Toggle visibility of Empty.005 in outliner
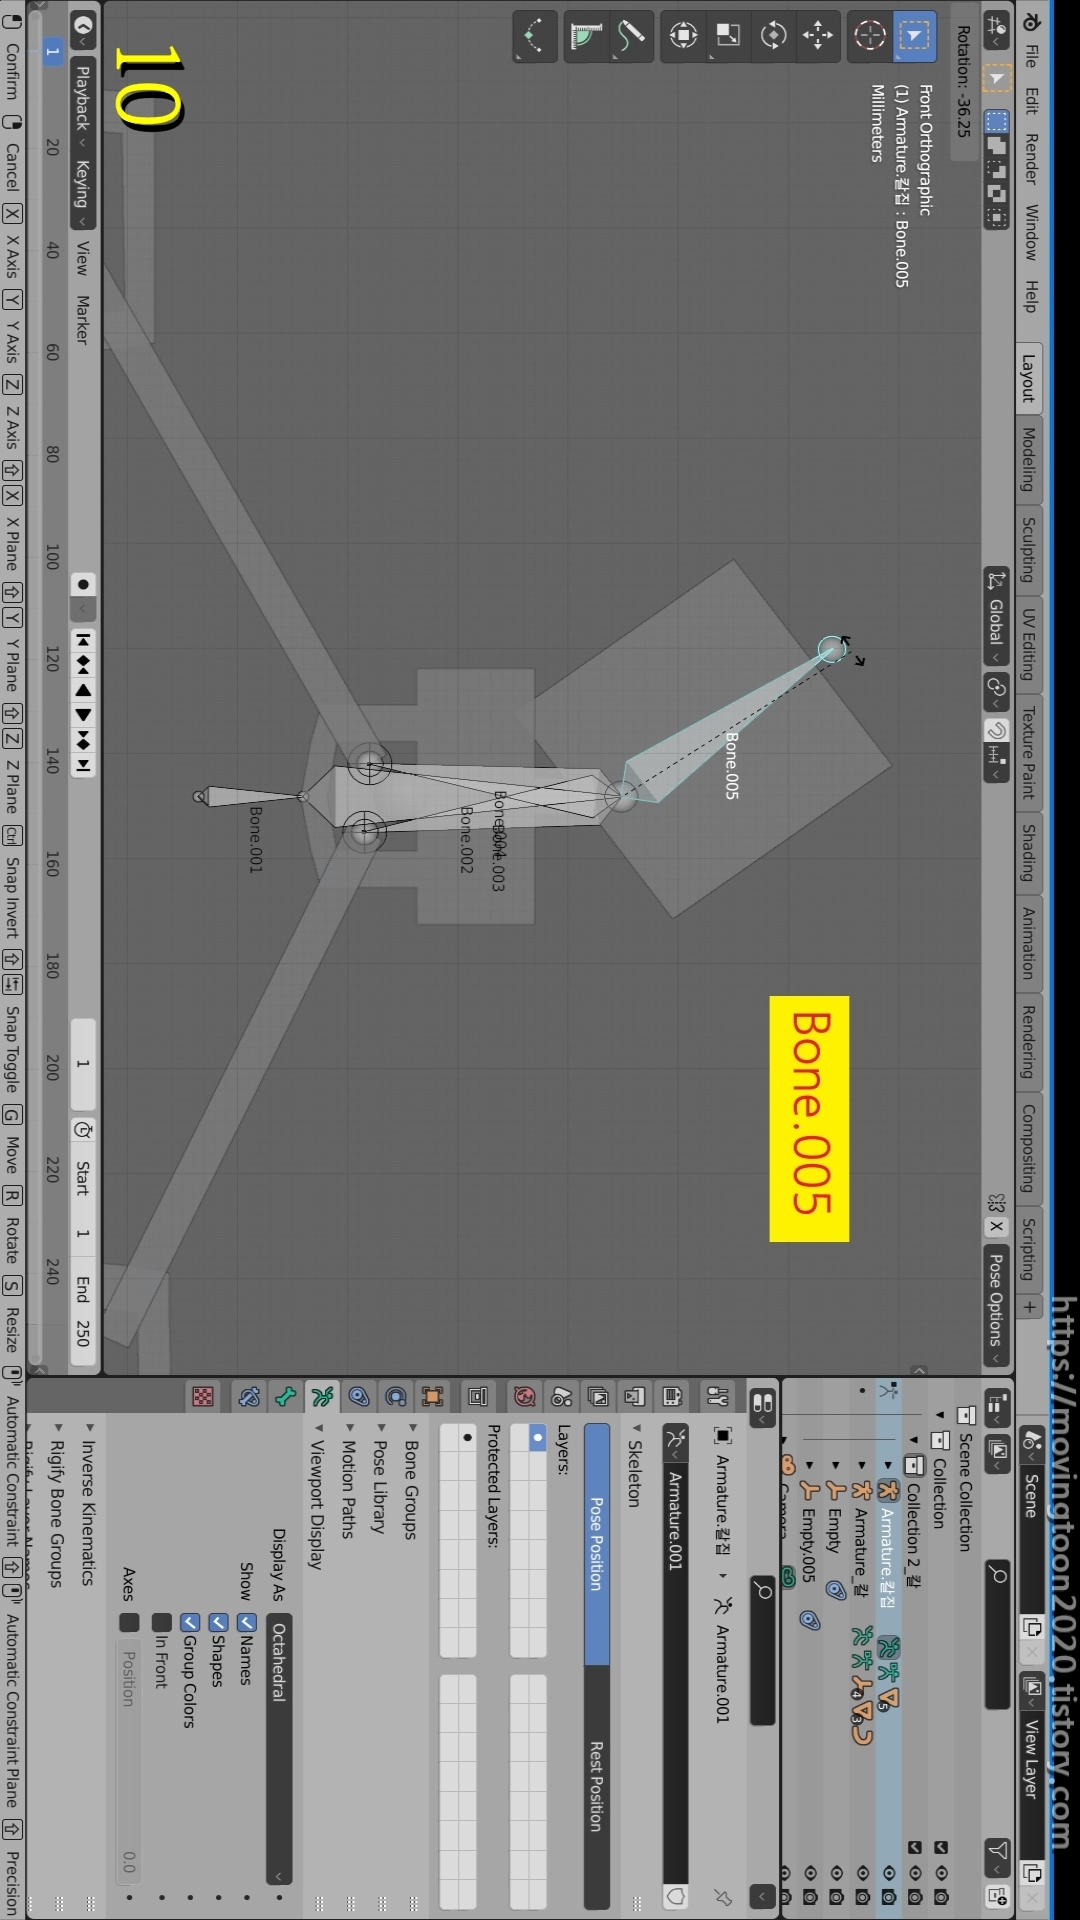 809,1872
